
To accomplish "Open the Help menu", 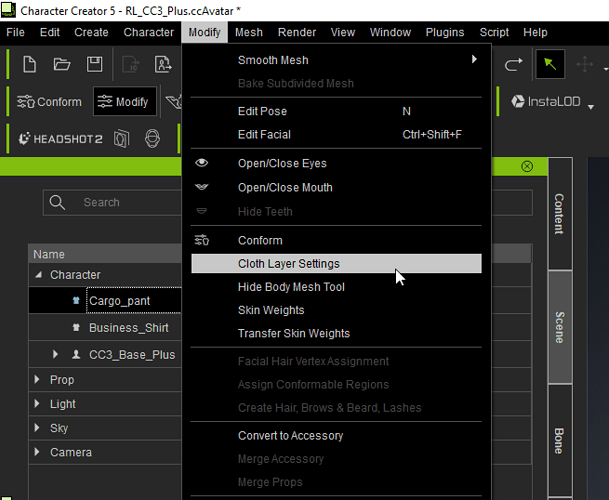I will tap(535, 32).
